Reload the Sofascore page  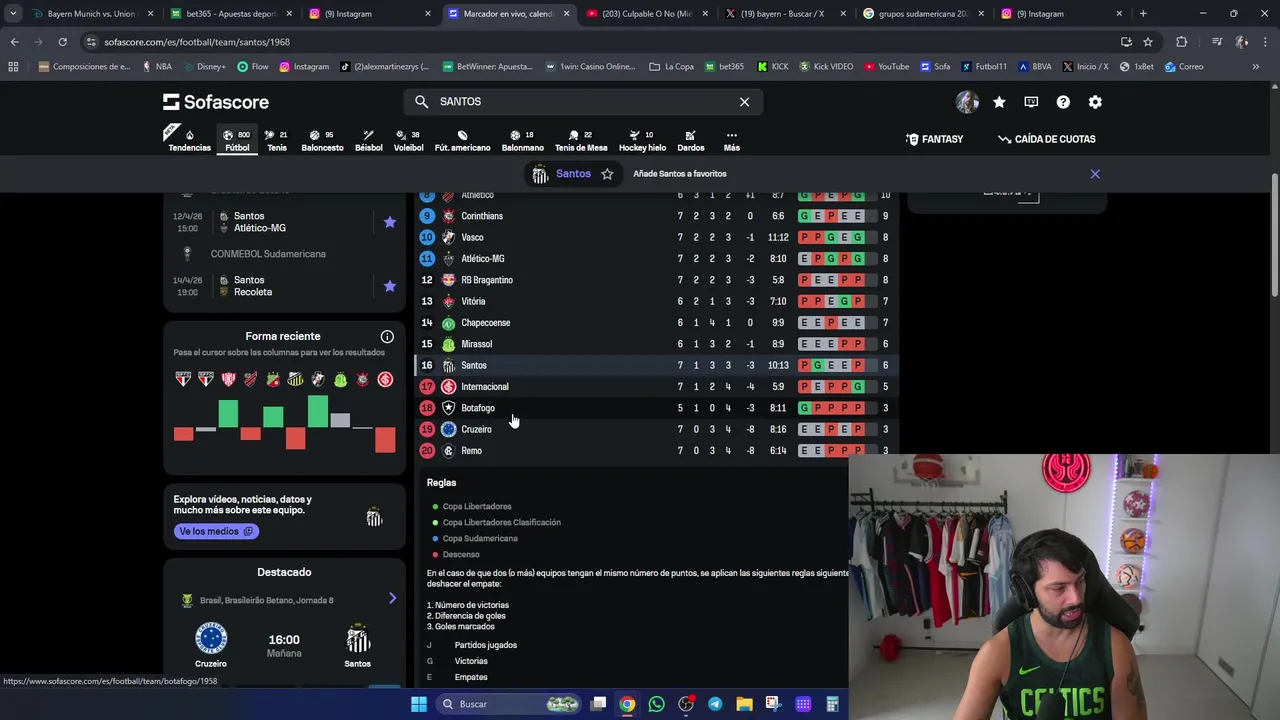[x=62, y=42]
